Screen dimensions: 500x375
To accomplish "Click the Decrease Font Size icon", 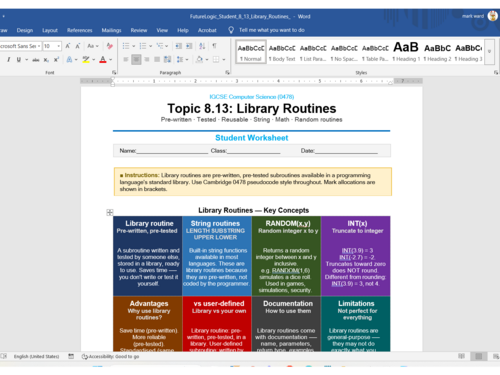I will (x=78, y=46).
